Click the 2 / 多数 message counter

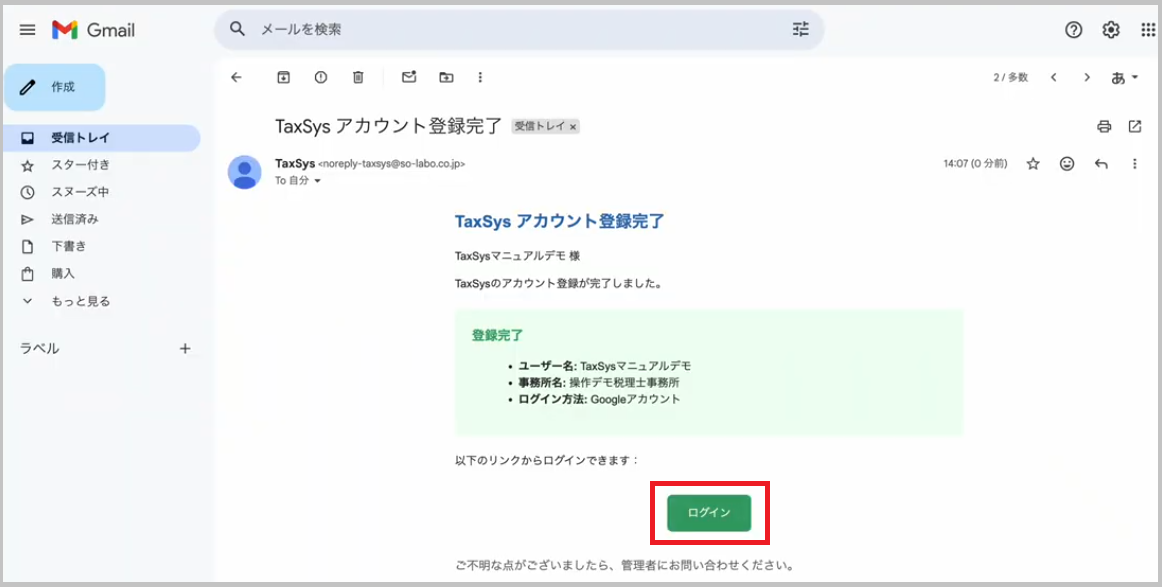pyautogui.click(x=1011, y=77)
